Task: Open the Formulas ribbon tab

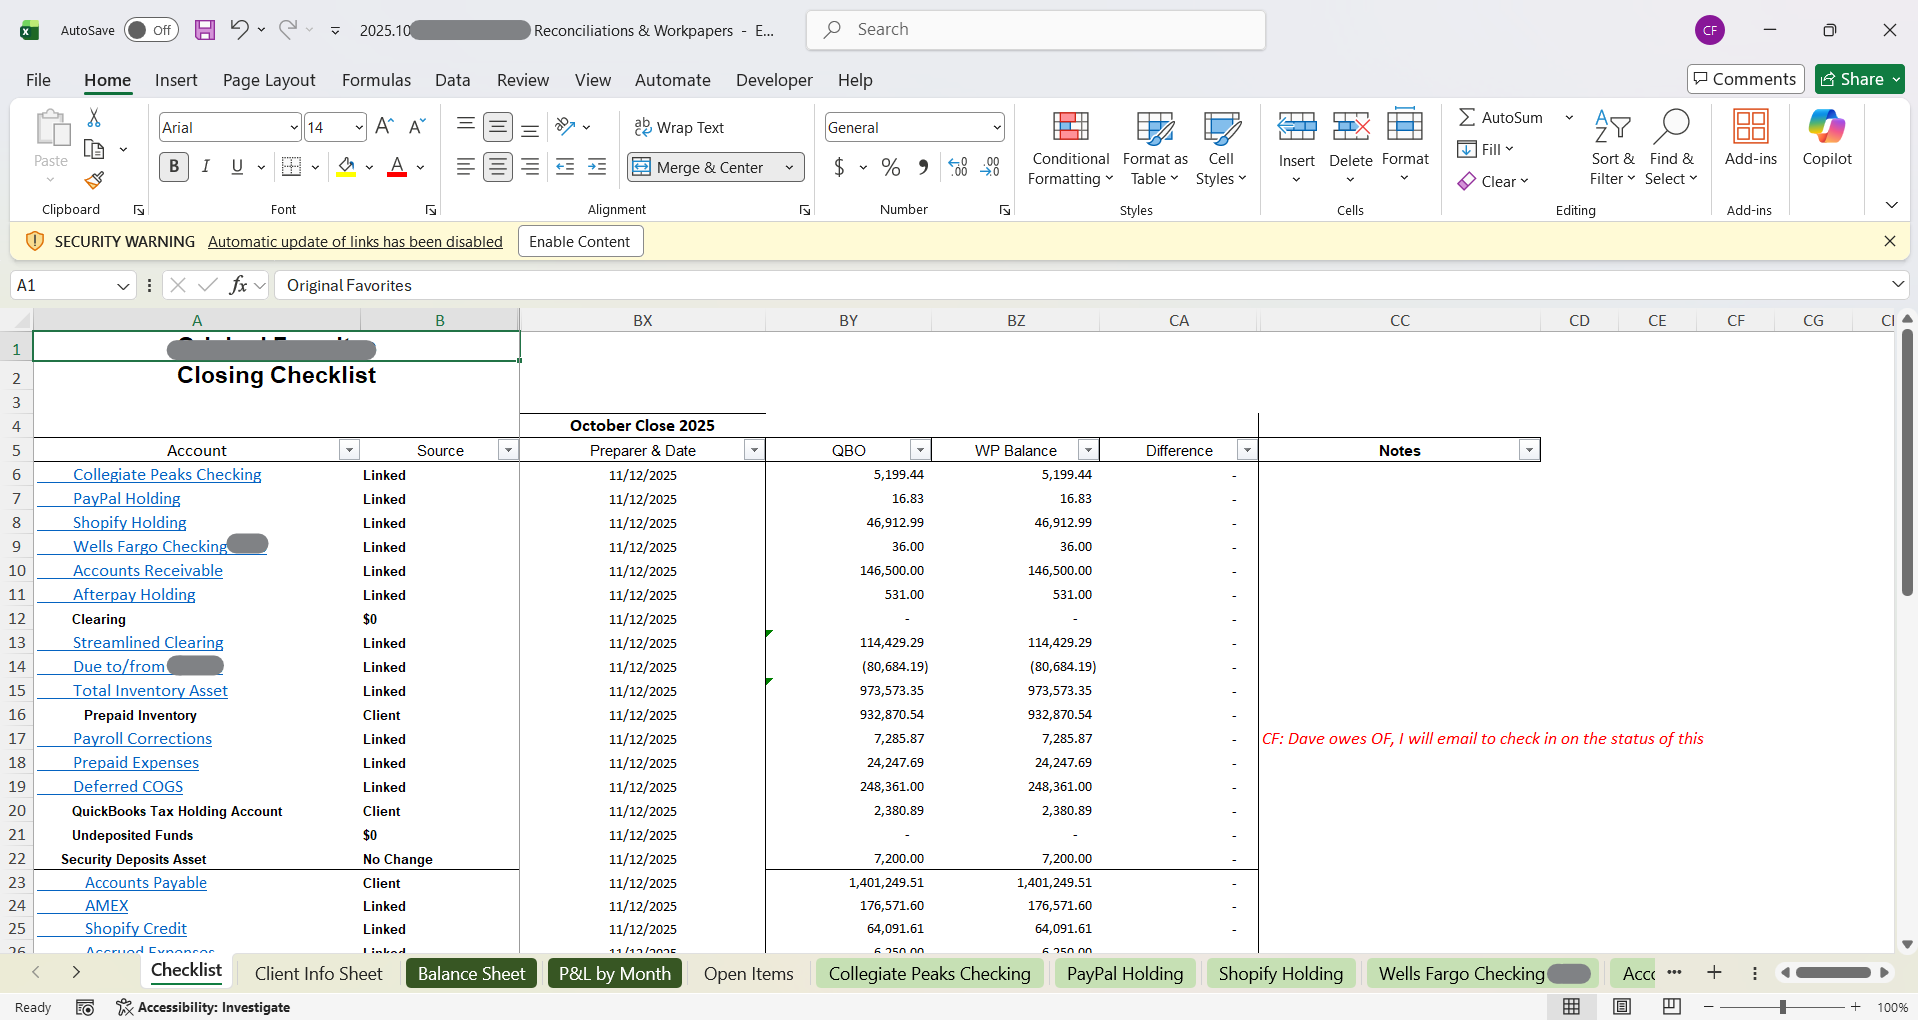Action: point(376,80)
